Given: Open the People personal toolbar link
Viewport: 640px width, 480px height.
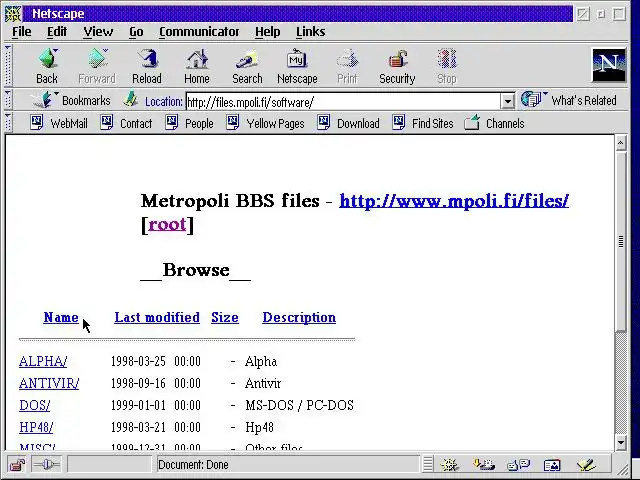Looking at the screenshot, I should pyautogui.click(x=189, y=123).
